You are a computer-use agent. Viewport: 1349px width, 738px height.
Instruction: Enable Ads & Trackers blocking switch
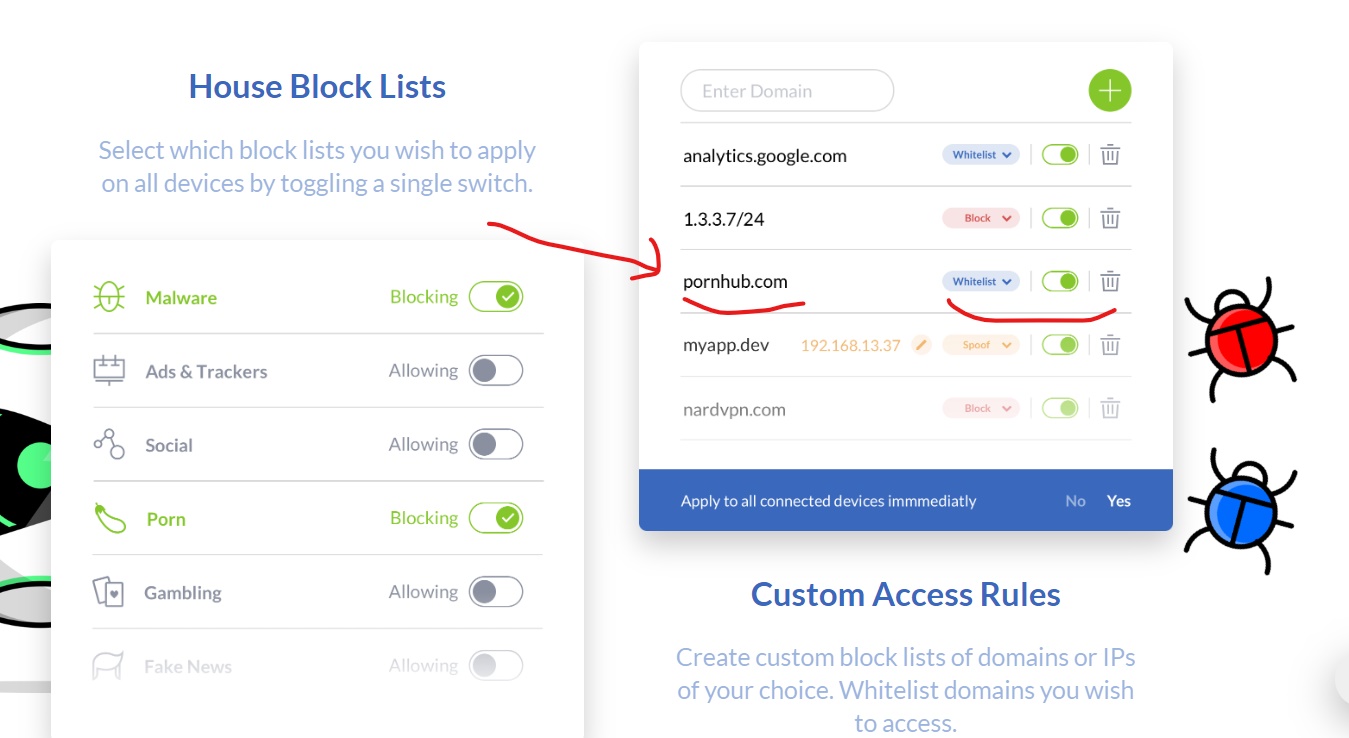coord(496,371)
